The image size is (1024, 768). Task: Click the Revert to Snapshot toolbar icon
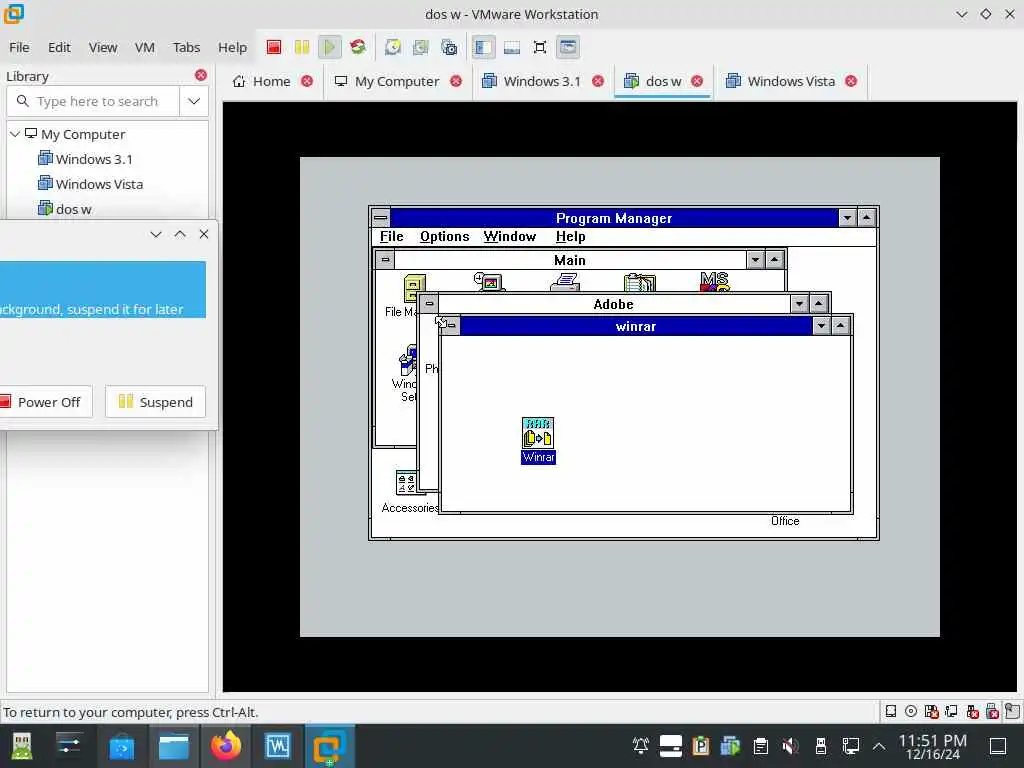[x=421, y=47]
